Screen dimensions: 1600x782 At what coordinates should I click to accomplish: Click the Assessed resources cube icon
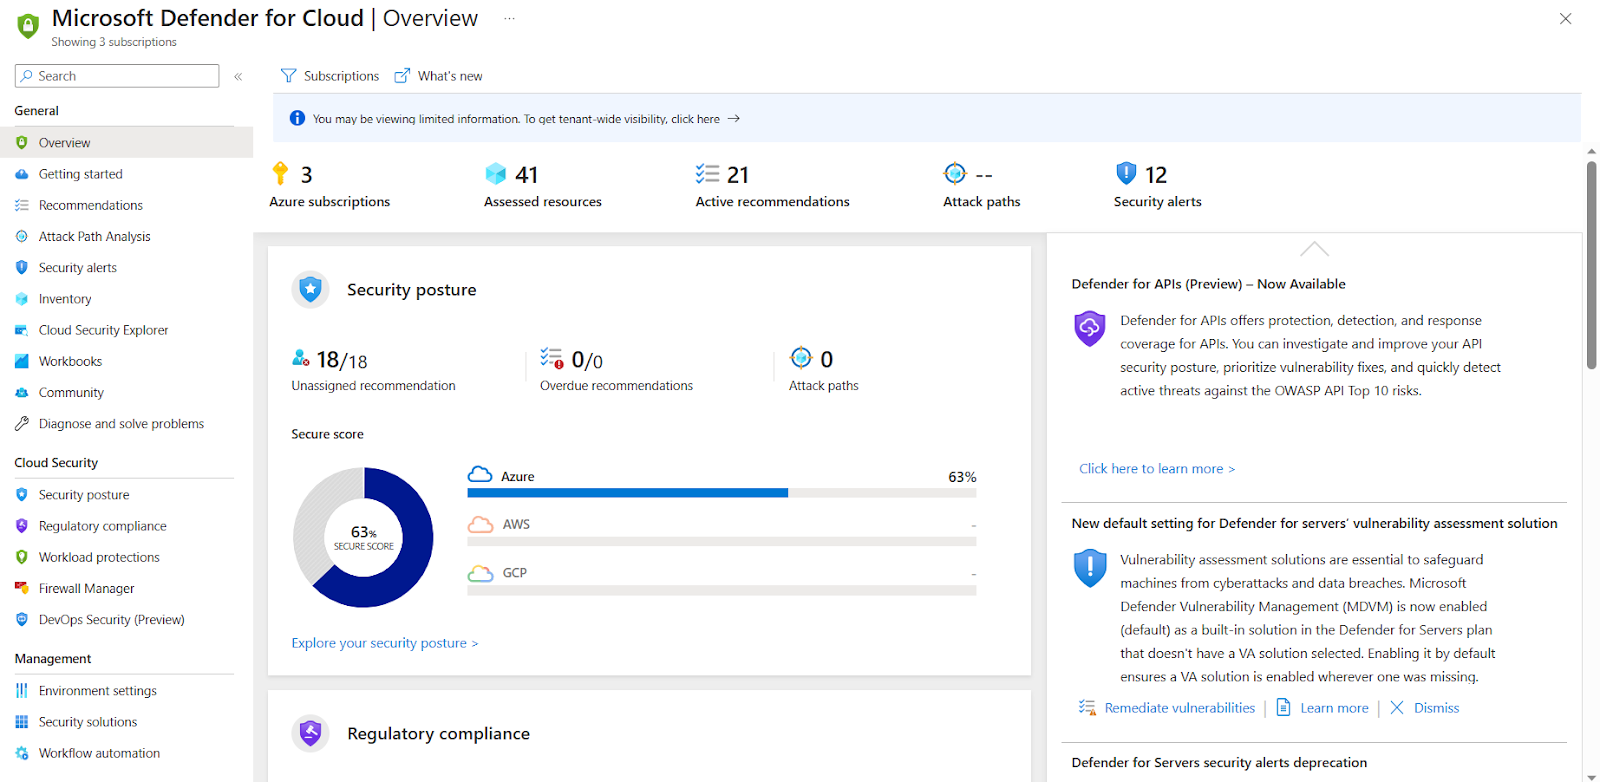(x=496, y=174)
